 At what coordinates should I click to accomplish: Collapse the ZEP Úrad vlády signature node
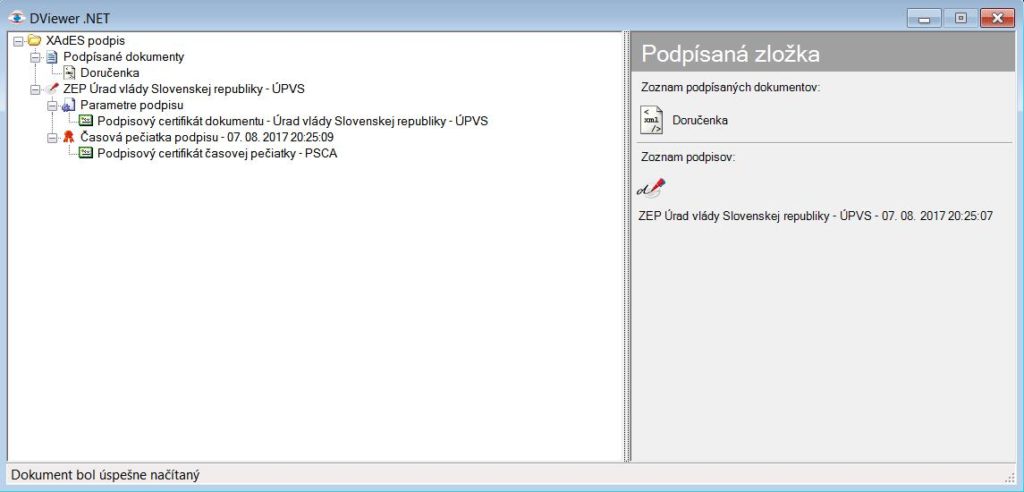[35, 89]
